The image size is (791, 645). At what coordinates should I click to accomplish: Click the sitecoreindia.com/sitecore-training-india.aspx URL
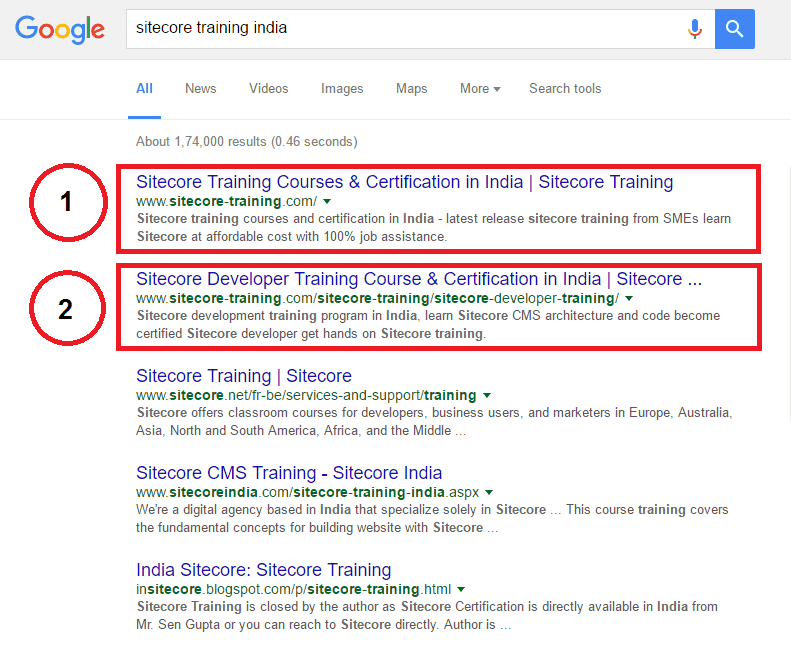click(x=308, y=492)
